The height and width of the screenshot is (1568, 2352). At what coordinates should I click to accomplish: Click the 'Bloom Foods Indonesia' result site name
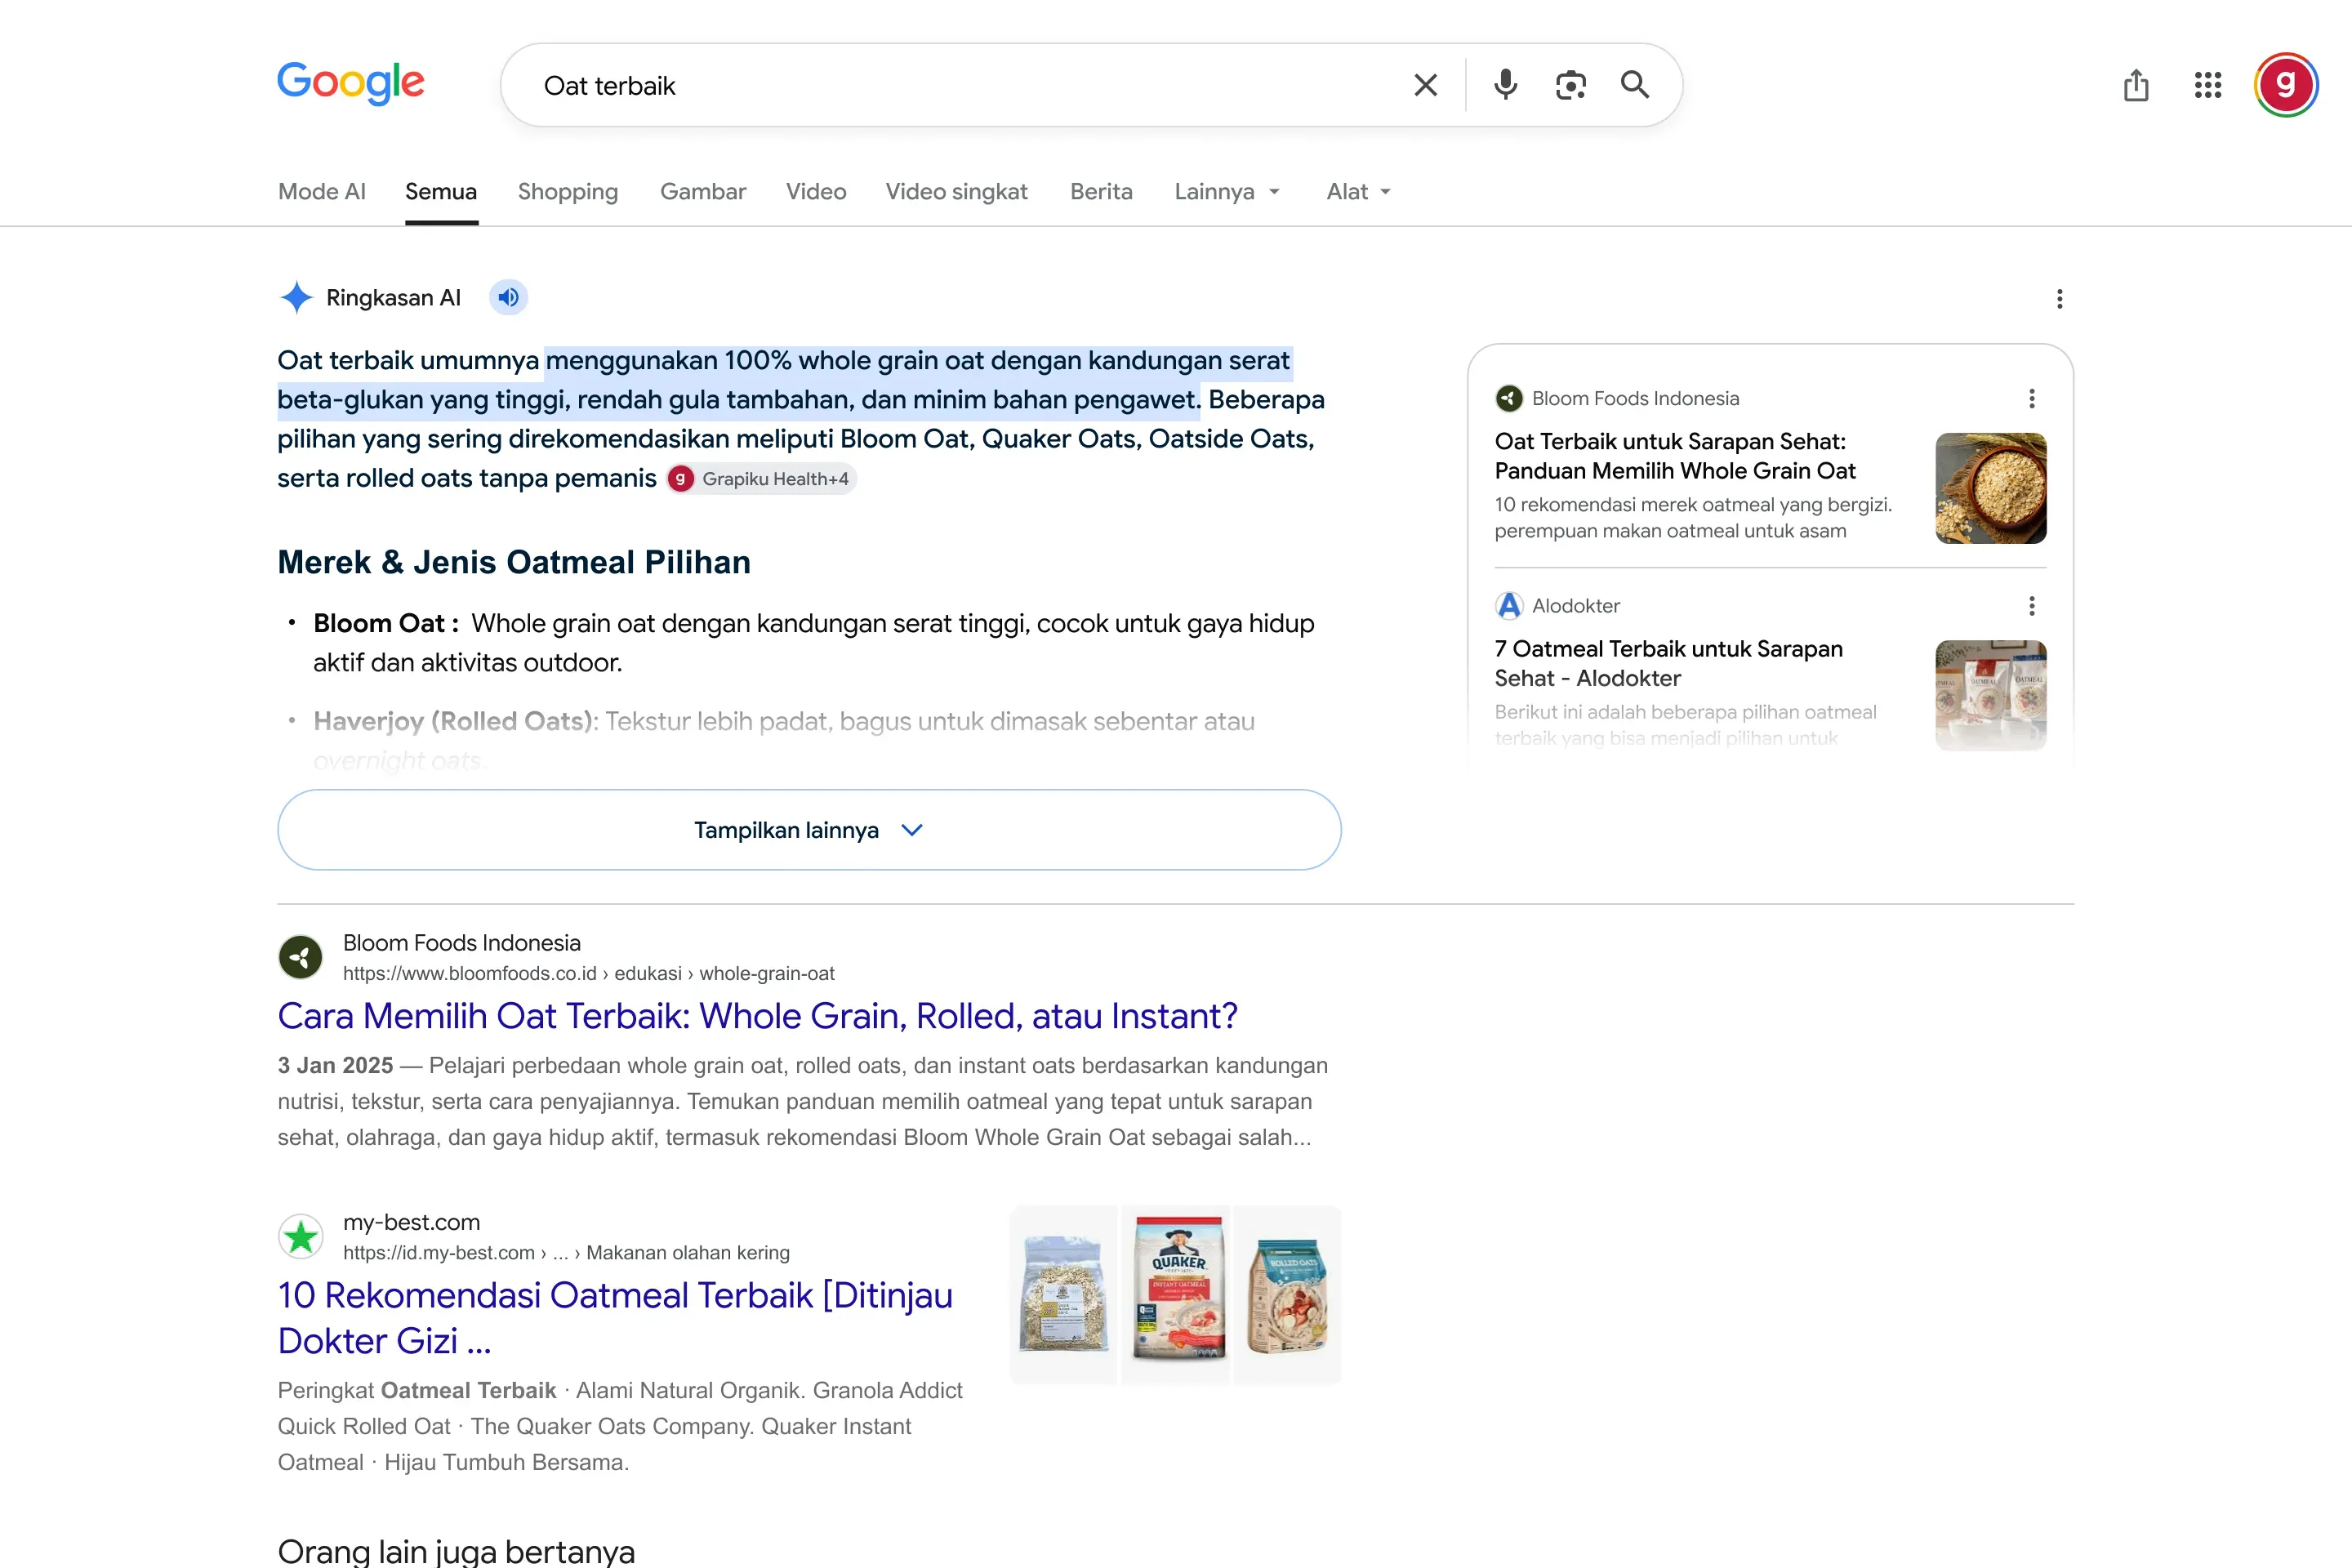point(462,943)
